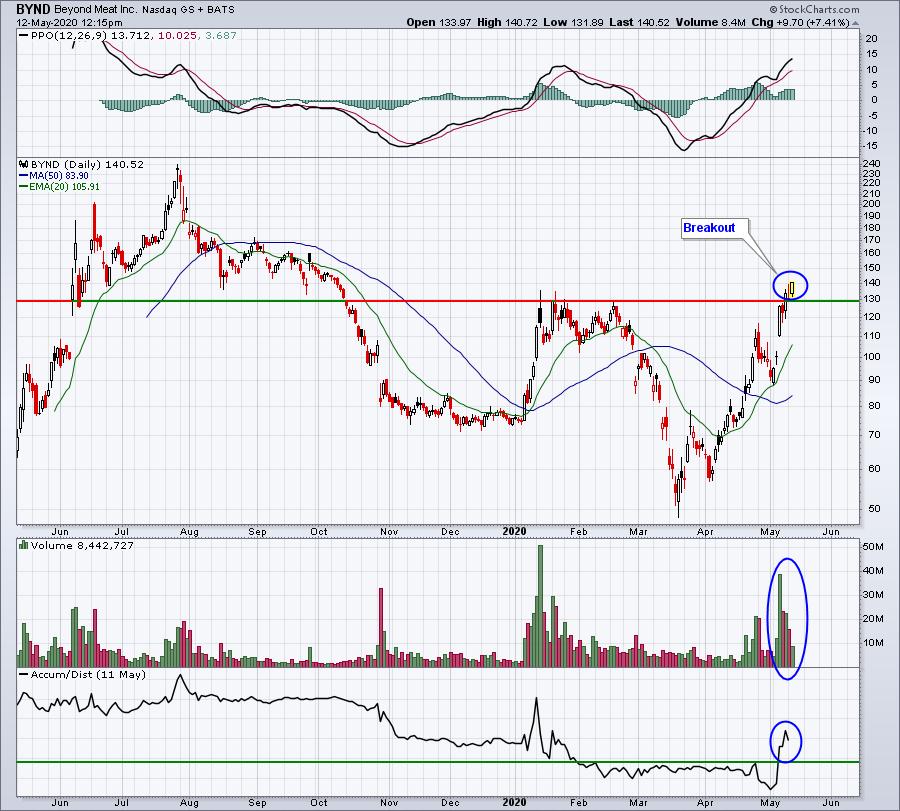Click the 240 label on price scale
This screenshot has height=811, width=900.
(871, 164)
